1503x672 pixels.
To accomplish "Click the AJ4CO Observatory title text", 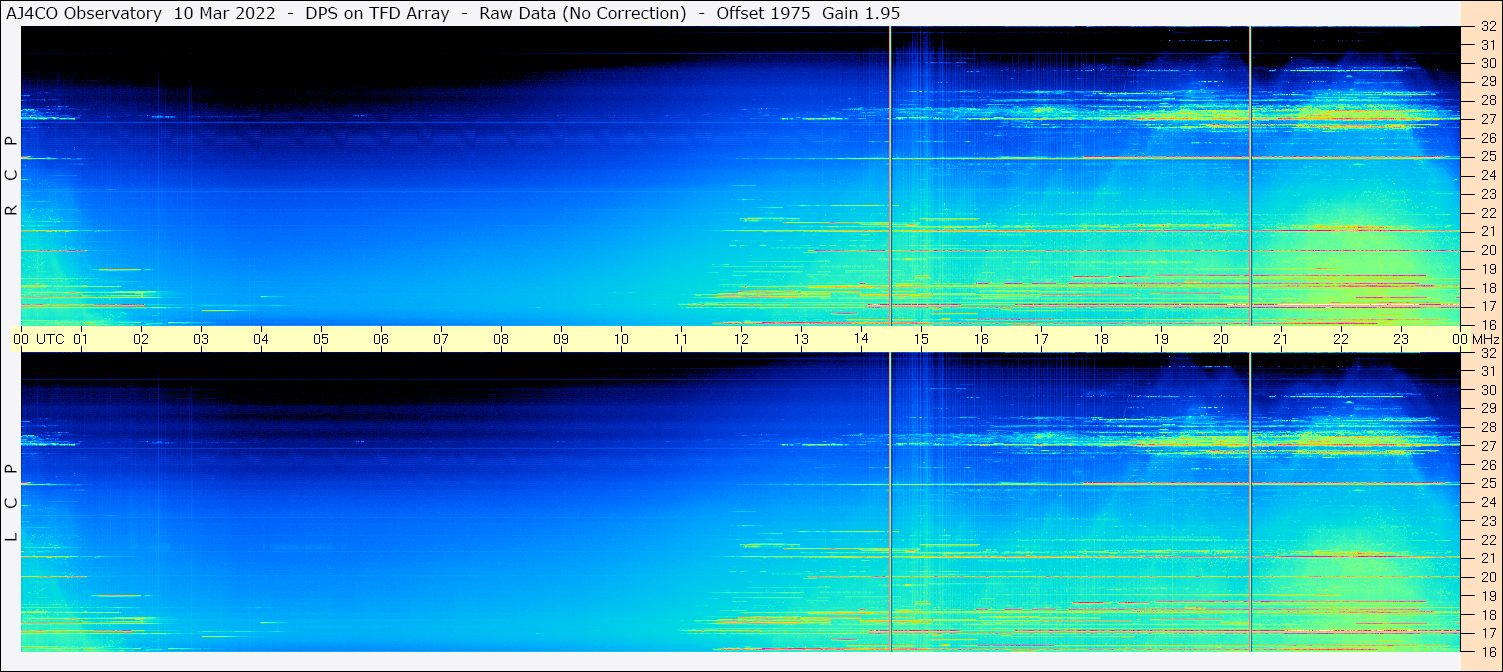I will 84,13.
